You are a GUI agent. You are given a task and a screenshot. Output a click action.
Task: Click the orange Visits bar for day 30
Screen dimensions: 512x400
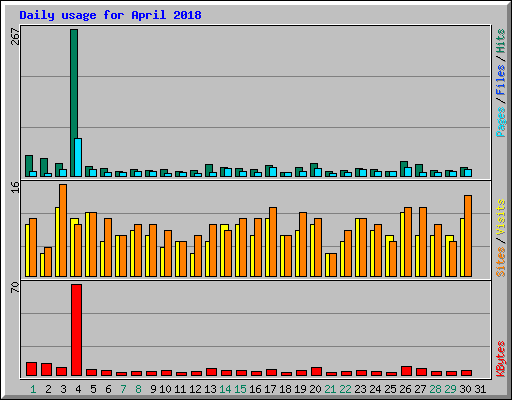468,236
